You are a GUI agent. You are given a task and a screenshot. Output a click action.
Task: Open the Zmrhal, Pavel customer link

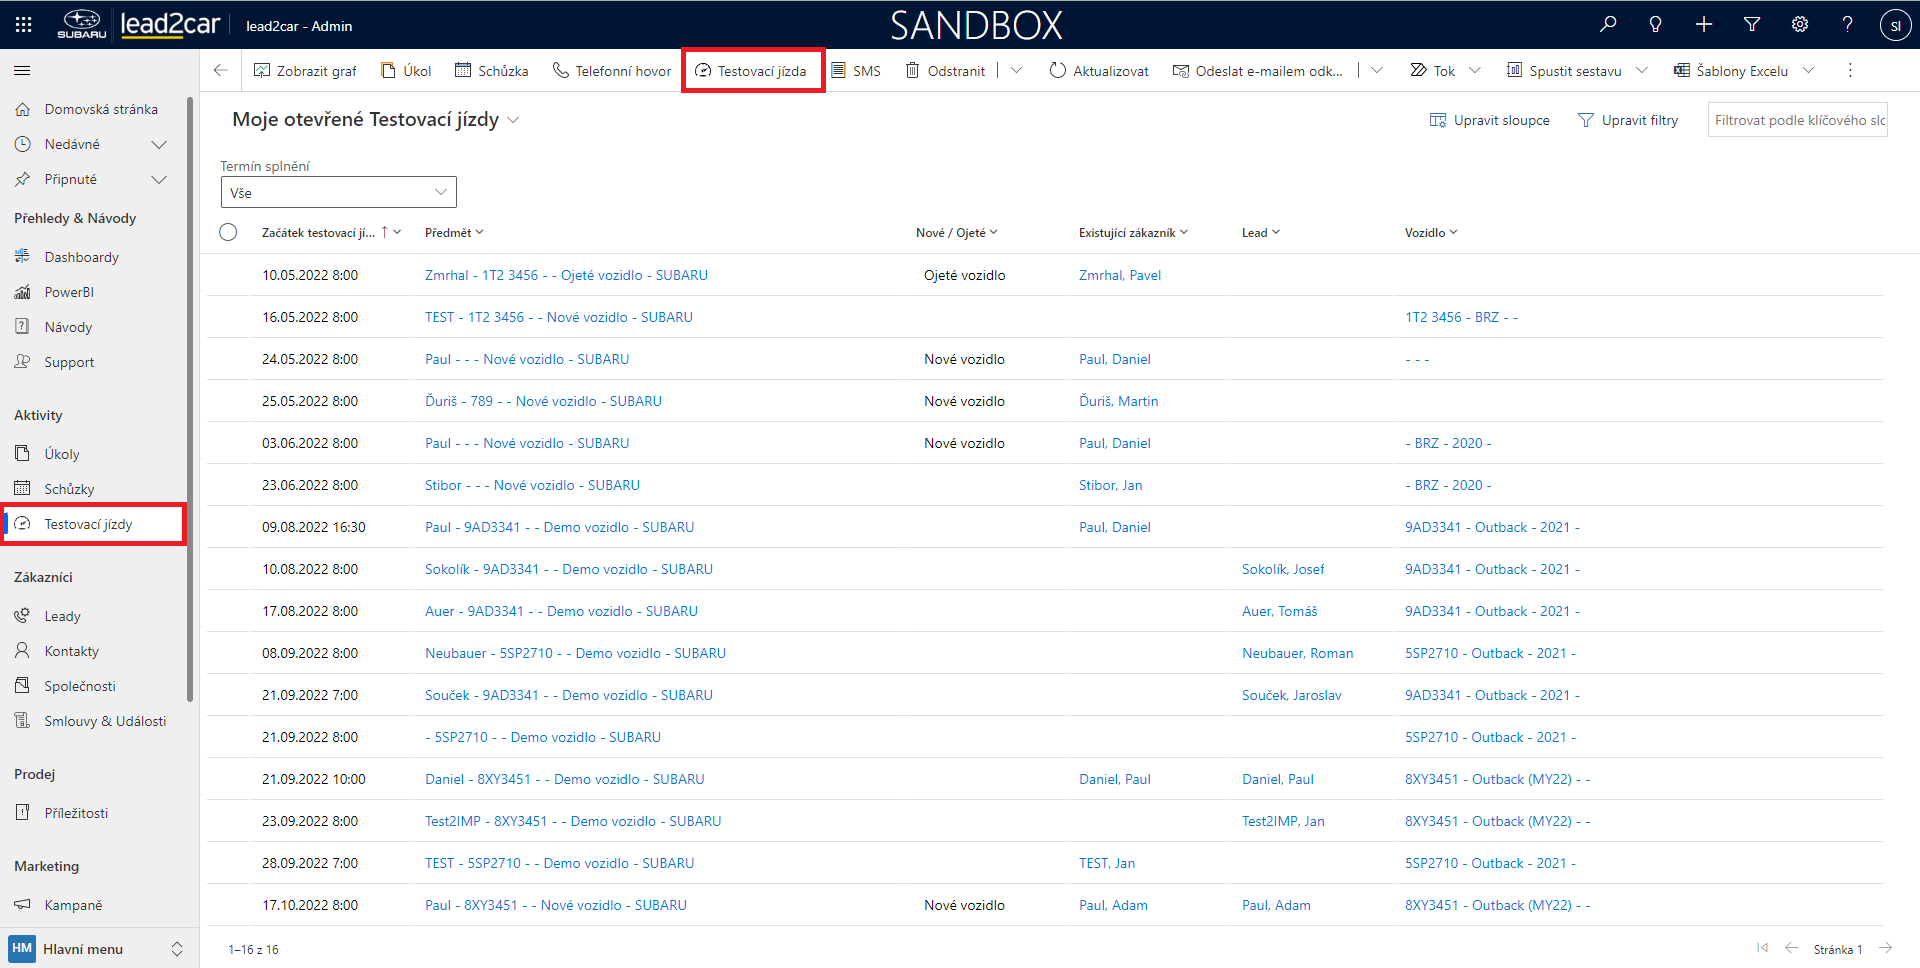[1119, 275]
